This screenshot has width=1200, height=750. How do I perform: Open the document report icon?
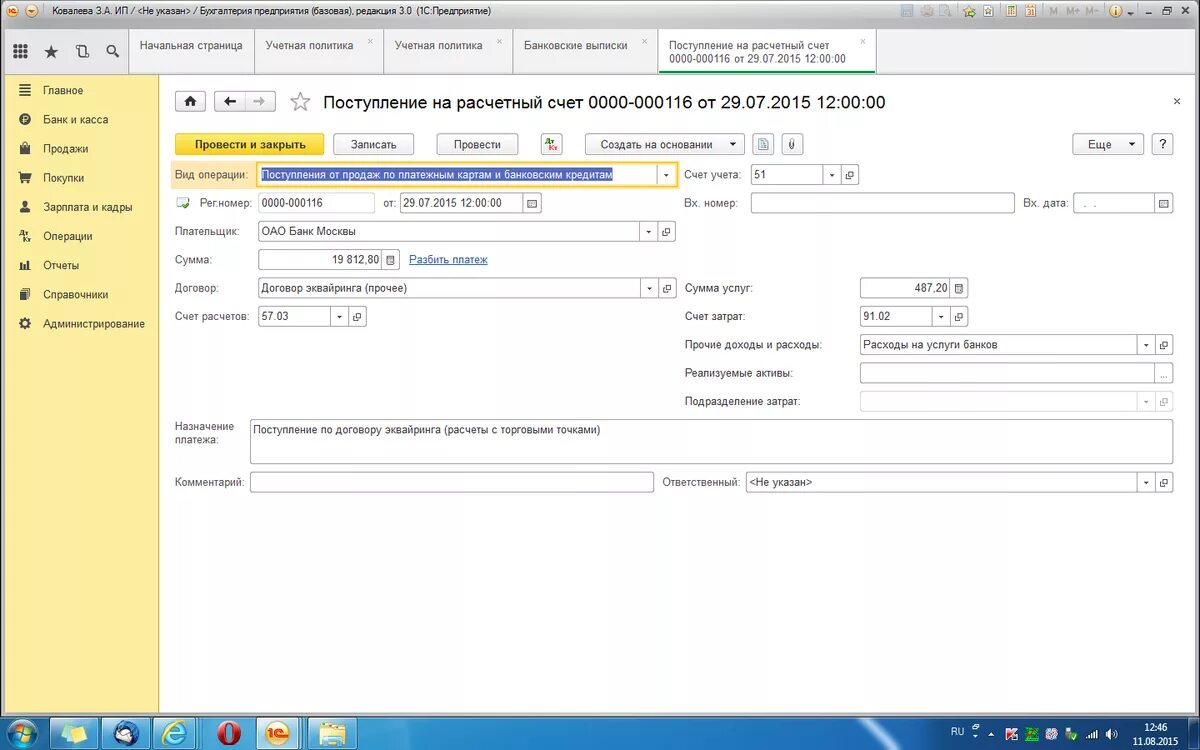click(x=764, y=144)
